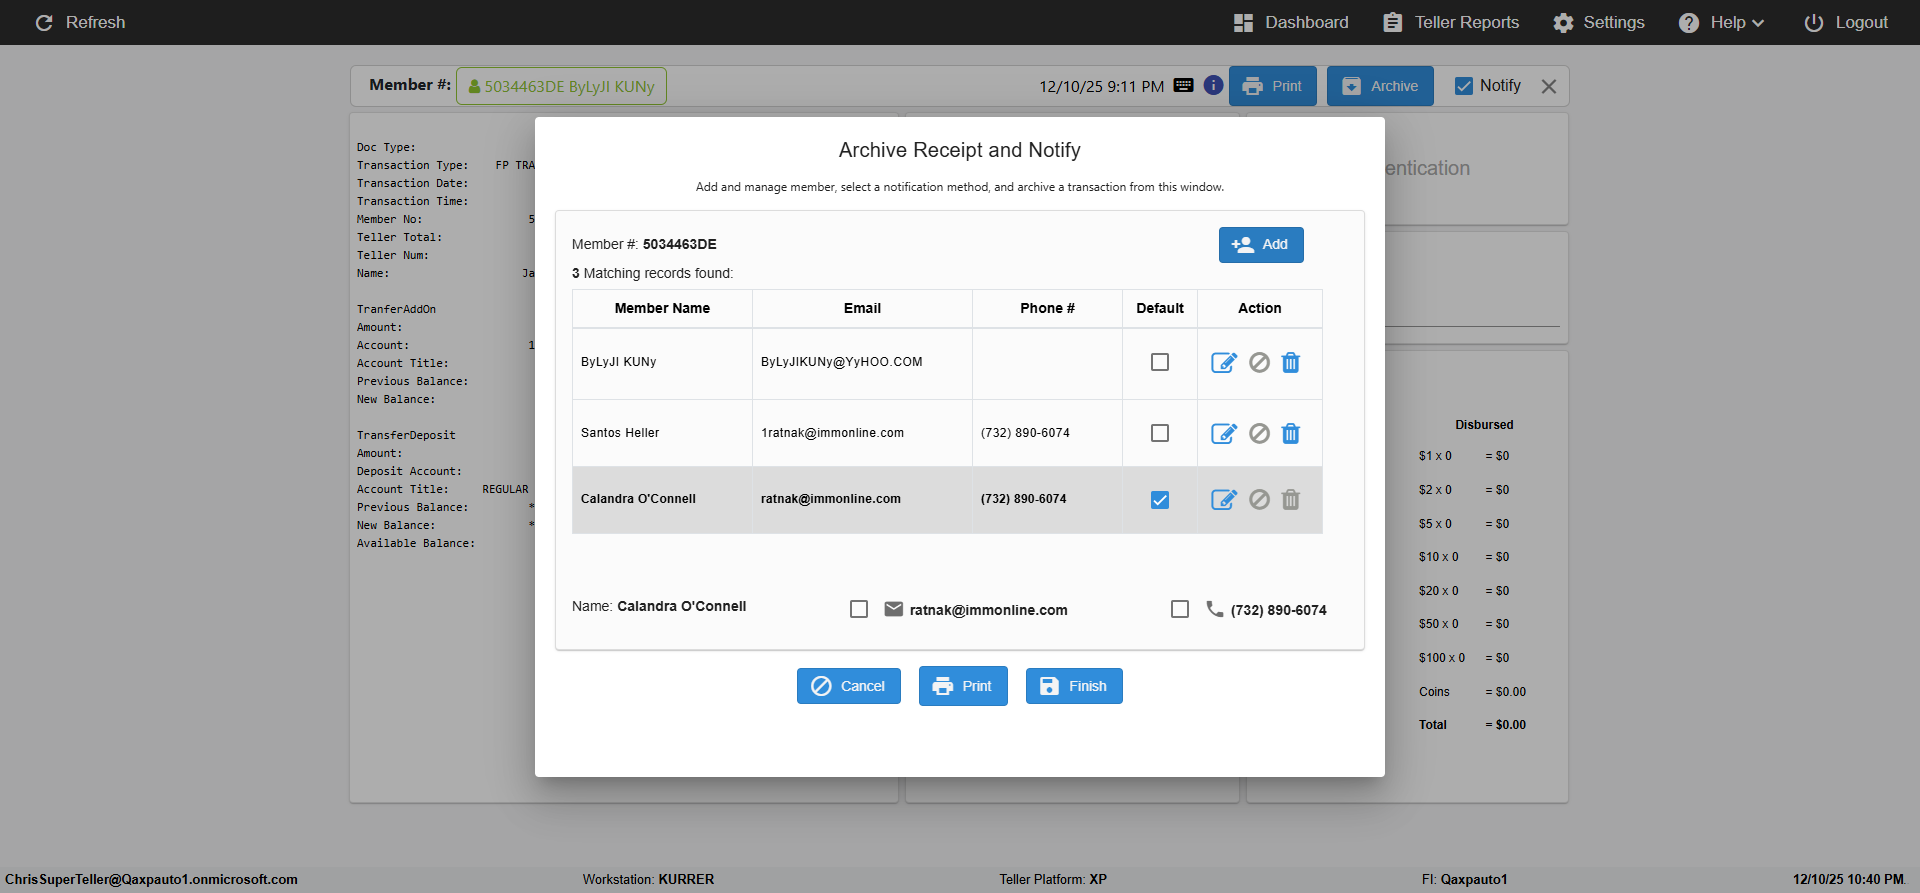Finish archiving the receipt

(x=1074, y=686)
